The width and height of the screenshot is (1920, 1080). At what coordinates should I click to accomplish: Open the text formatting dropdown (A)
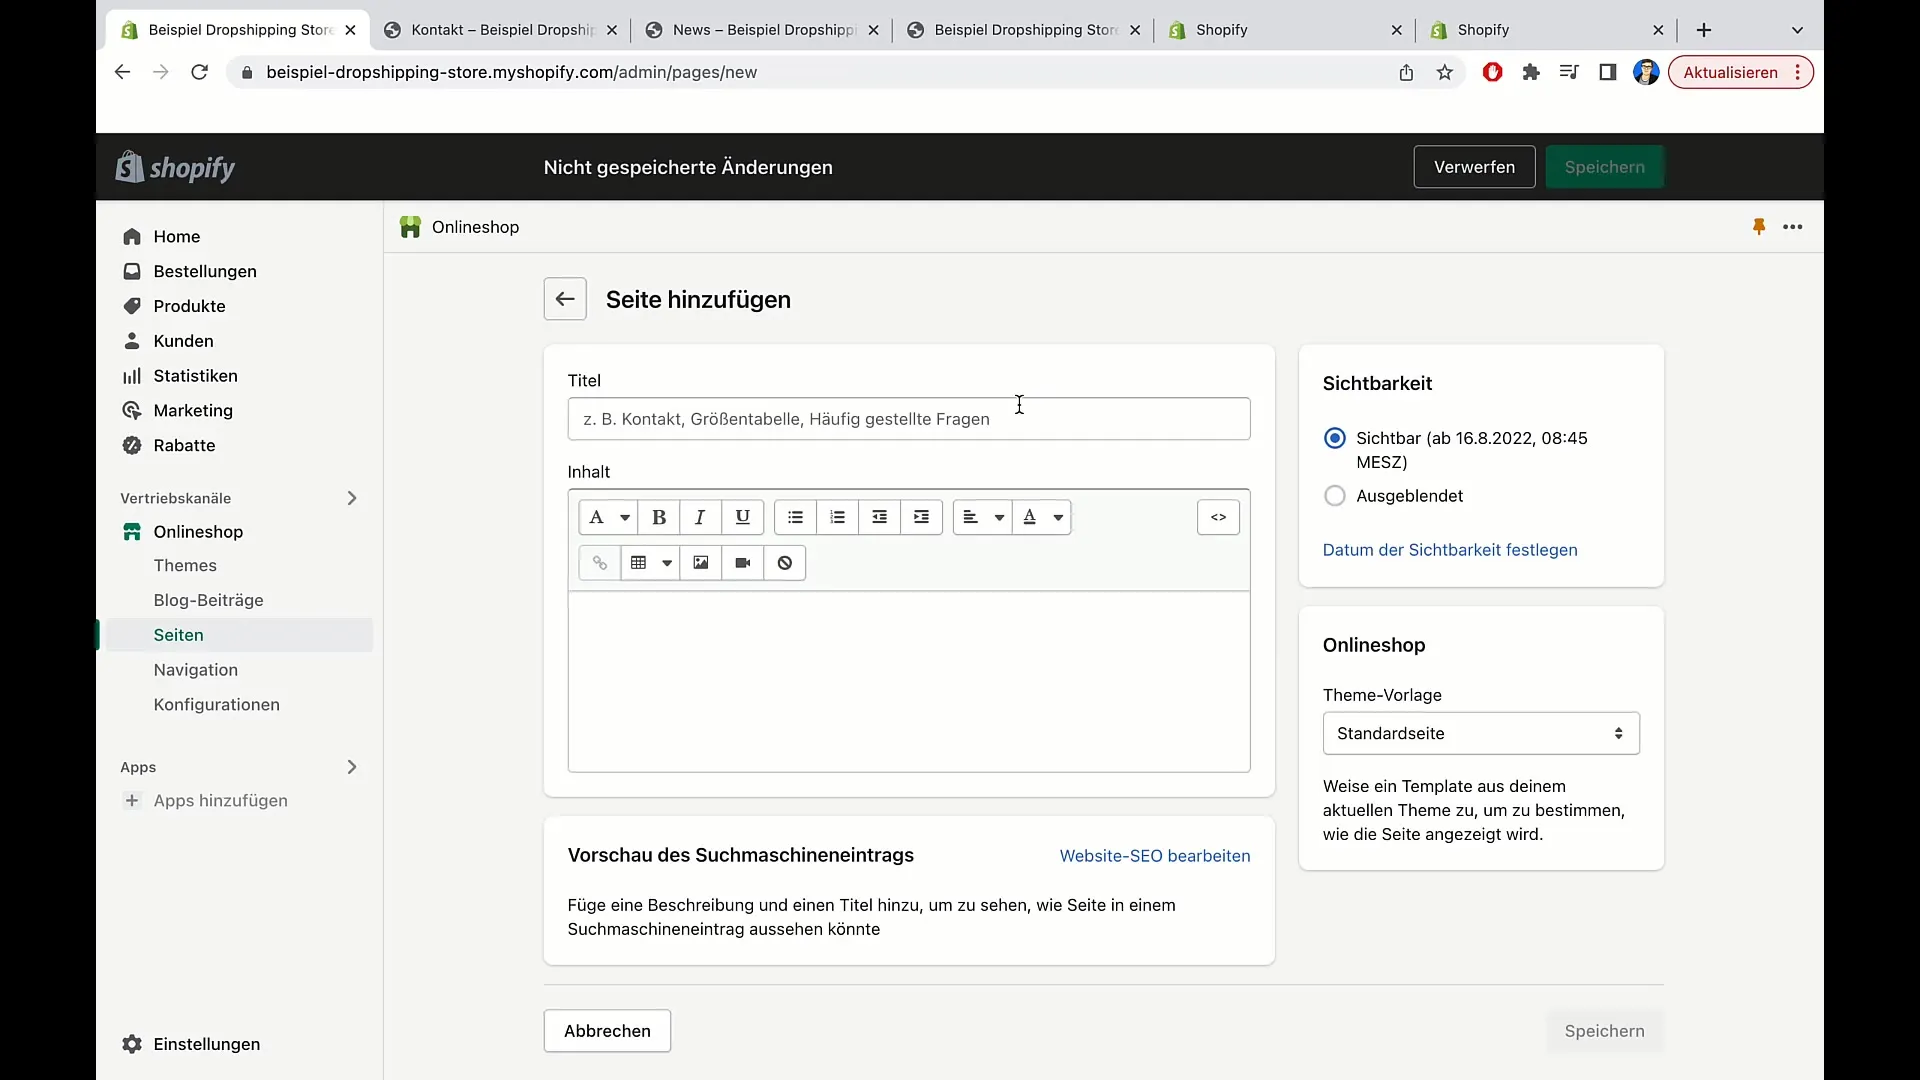[608, 517]
